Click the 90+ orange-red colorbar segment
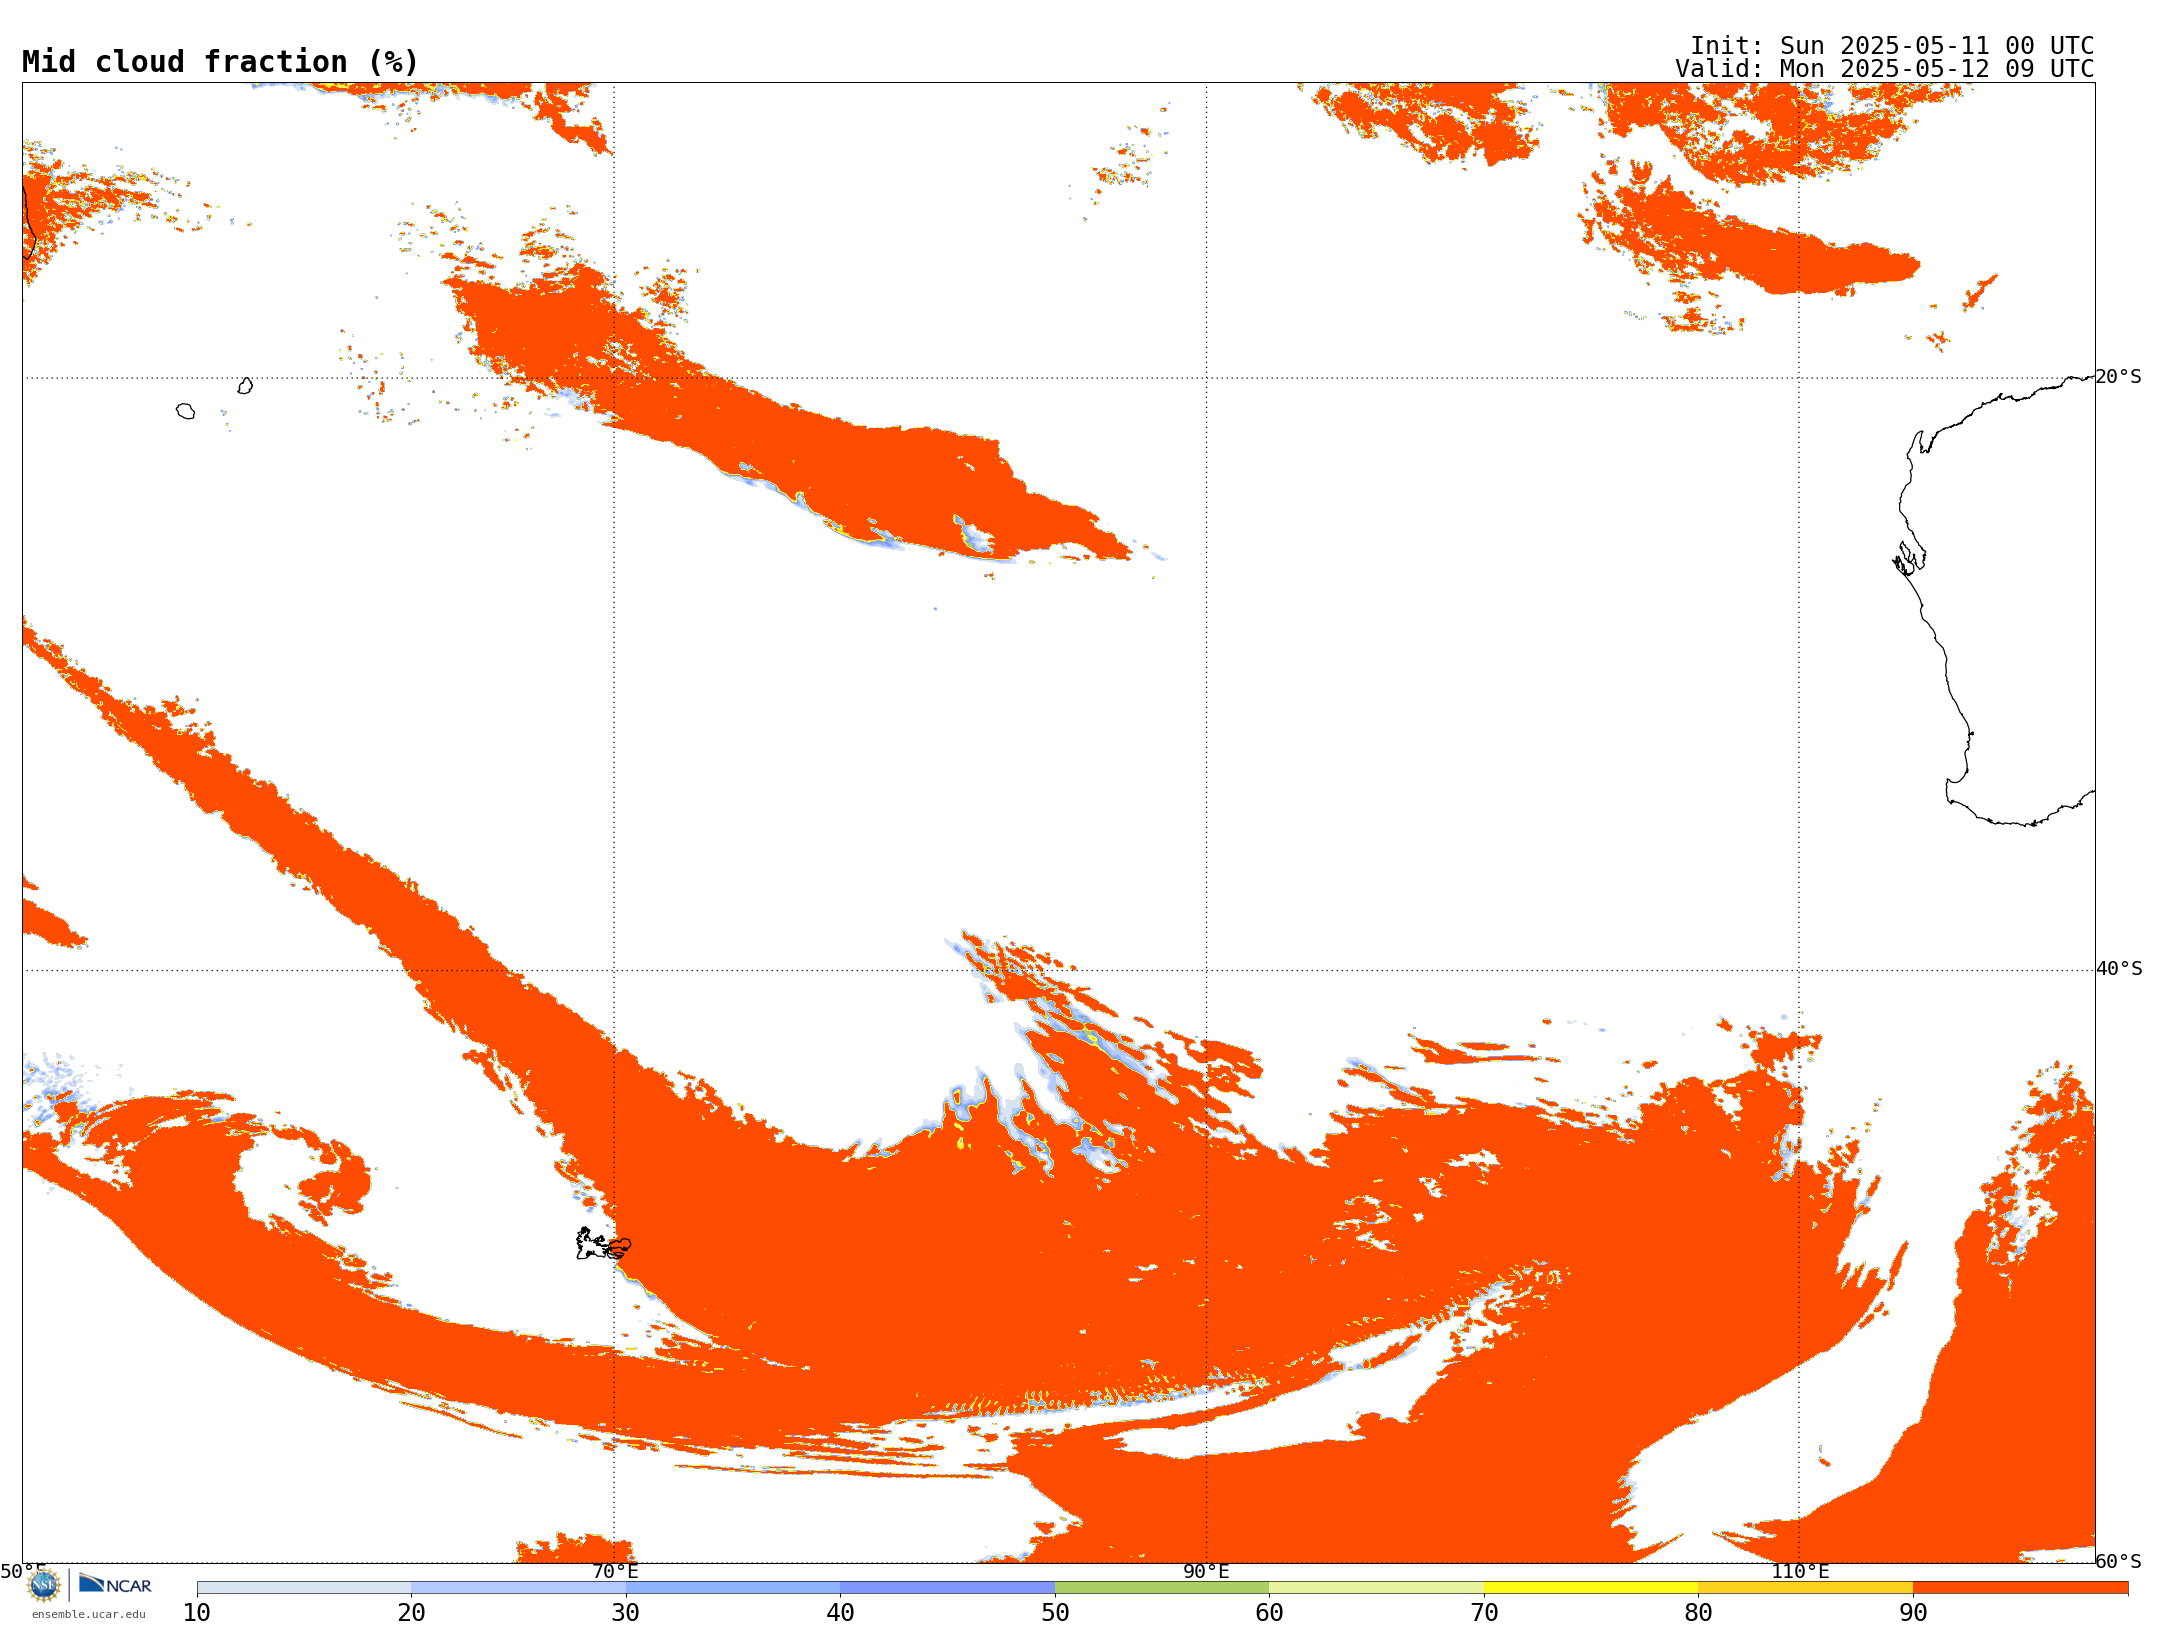 pyautogui.click(x=2020, y=1588)
